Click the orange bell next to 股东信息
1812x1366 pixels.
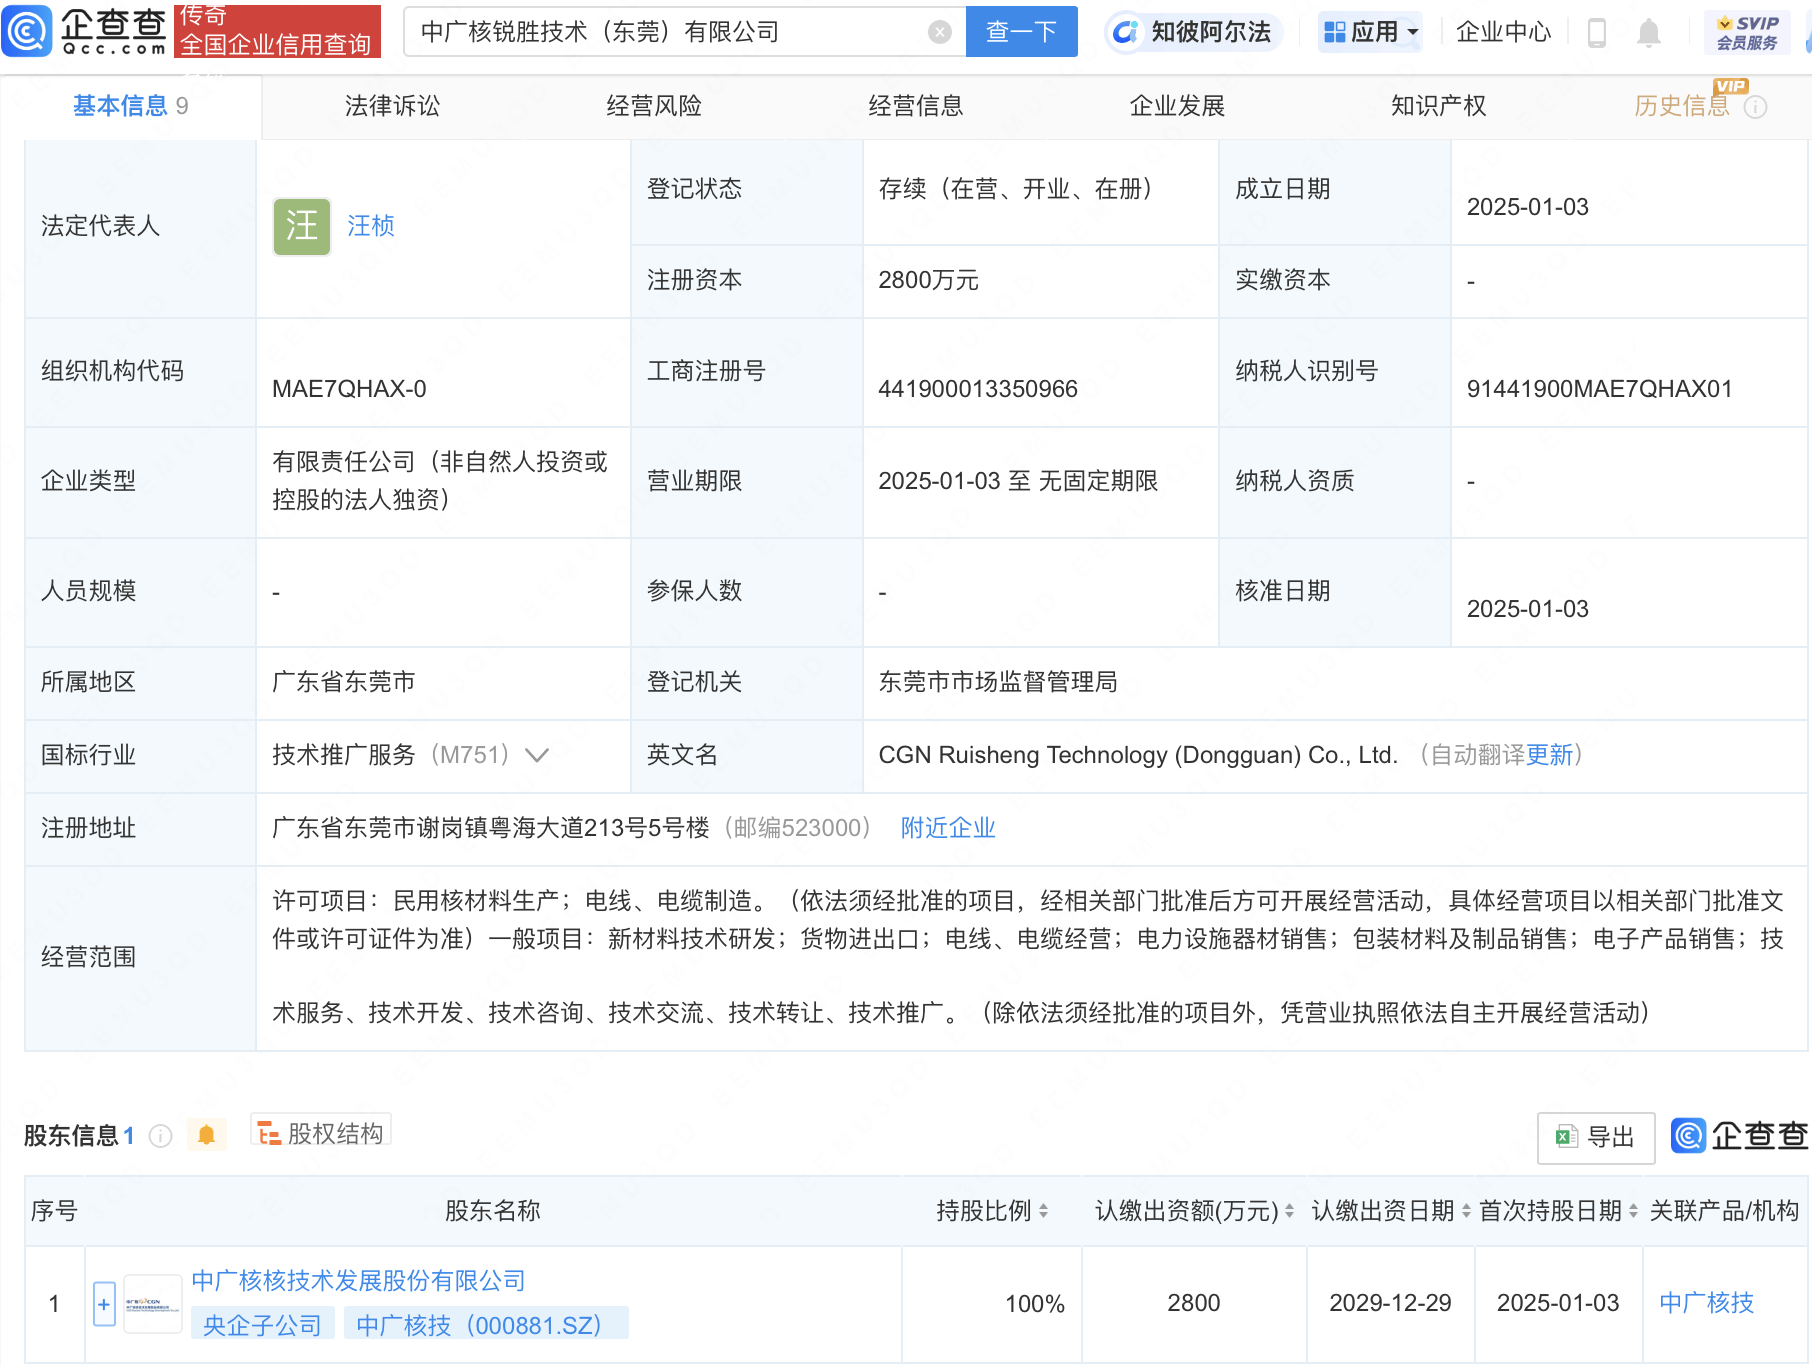point(207,1135)
